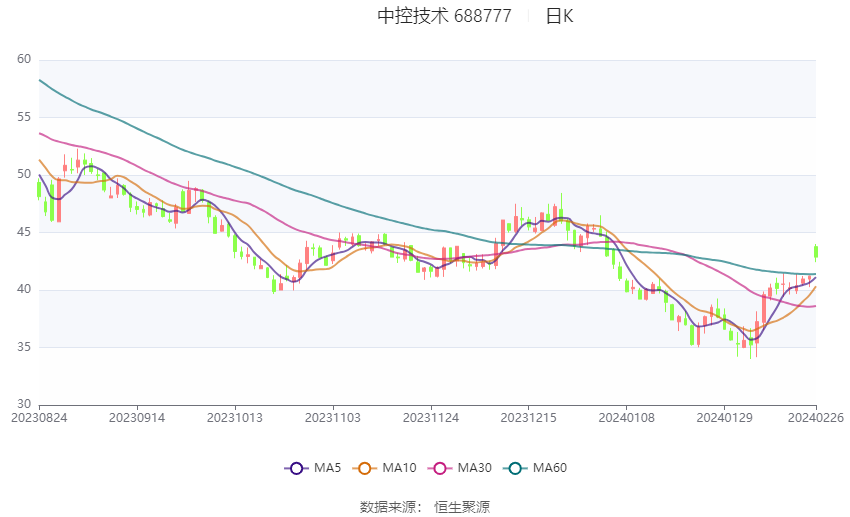Click the chart title 中控技术 688777
850x517 pixels.
(x=445, y=16)
